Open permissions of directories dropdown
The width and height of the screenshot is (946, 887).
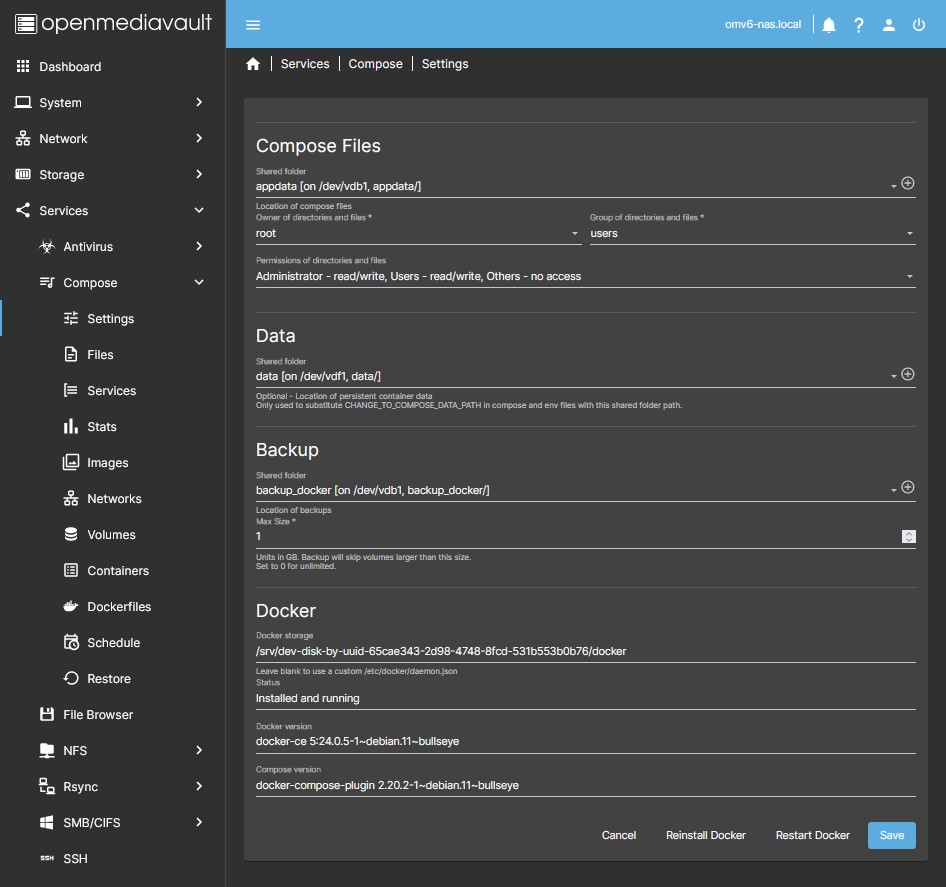tap(585, 276)
